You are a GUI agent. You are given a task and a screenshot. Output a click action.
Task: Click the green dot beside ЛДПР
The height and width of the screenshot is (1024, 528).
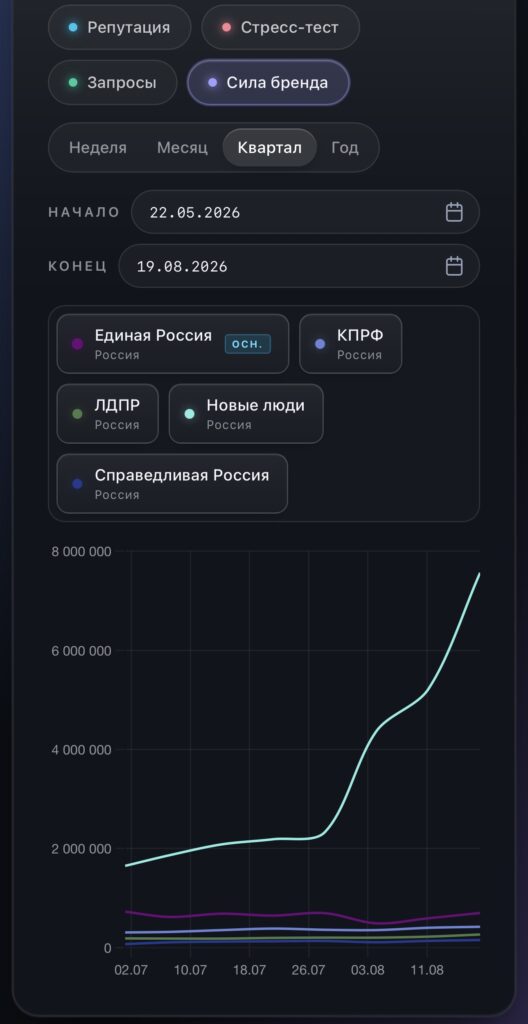(x=77, y=414)
